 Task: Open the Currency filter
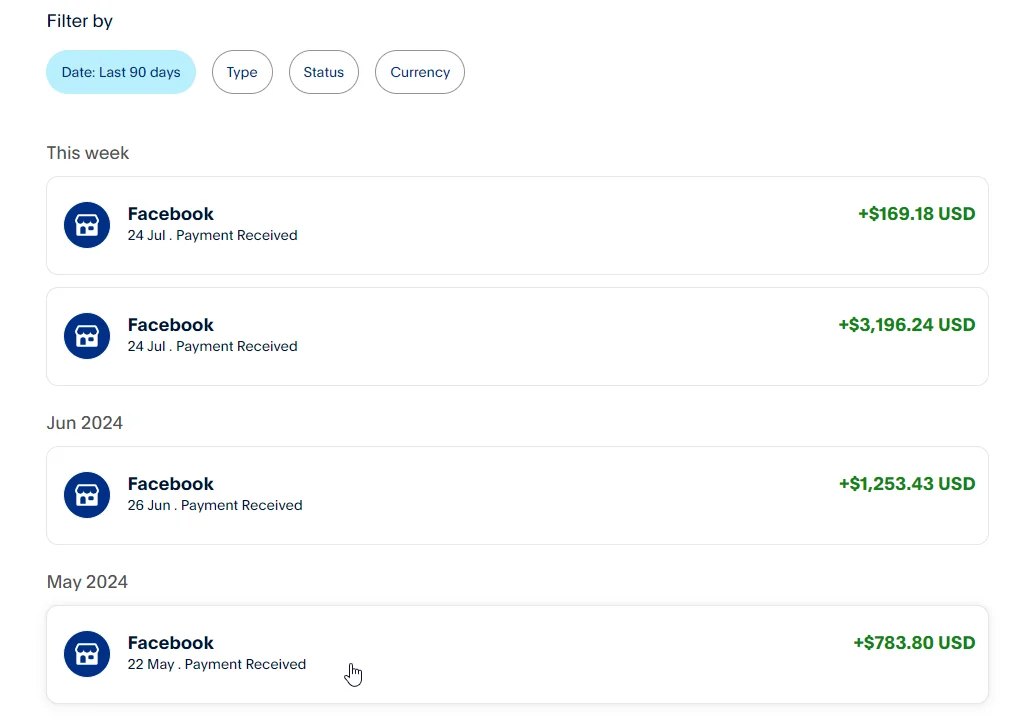(420, 72)
